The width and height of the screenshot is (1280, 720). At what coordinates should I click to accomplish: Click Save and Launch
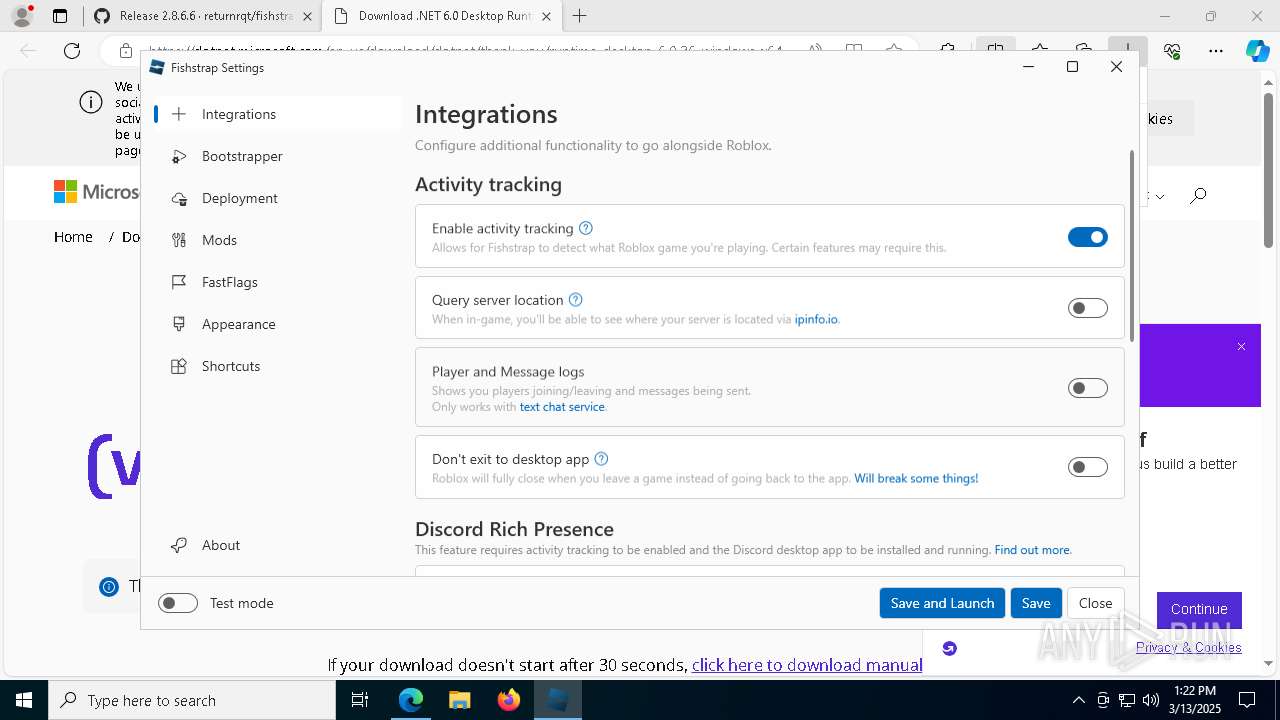pyautogui.click(x=942, y=603)
